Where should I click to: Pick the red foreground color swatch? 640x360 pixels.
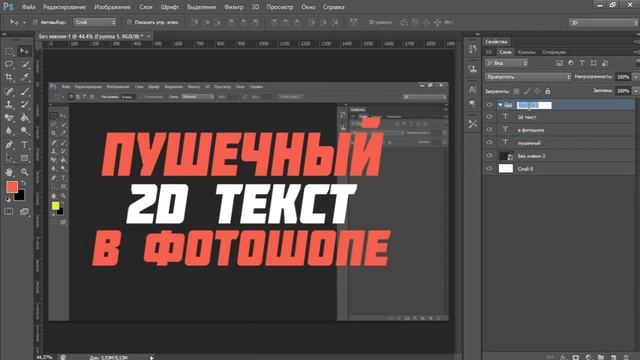11,187
